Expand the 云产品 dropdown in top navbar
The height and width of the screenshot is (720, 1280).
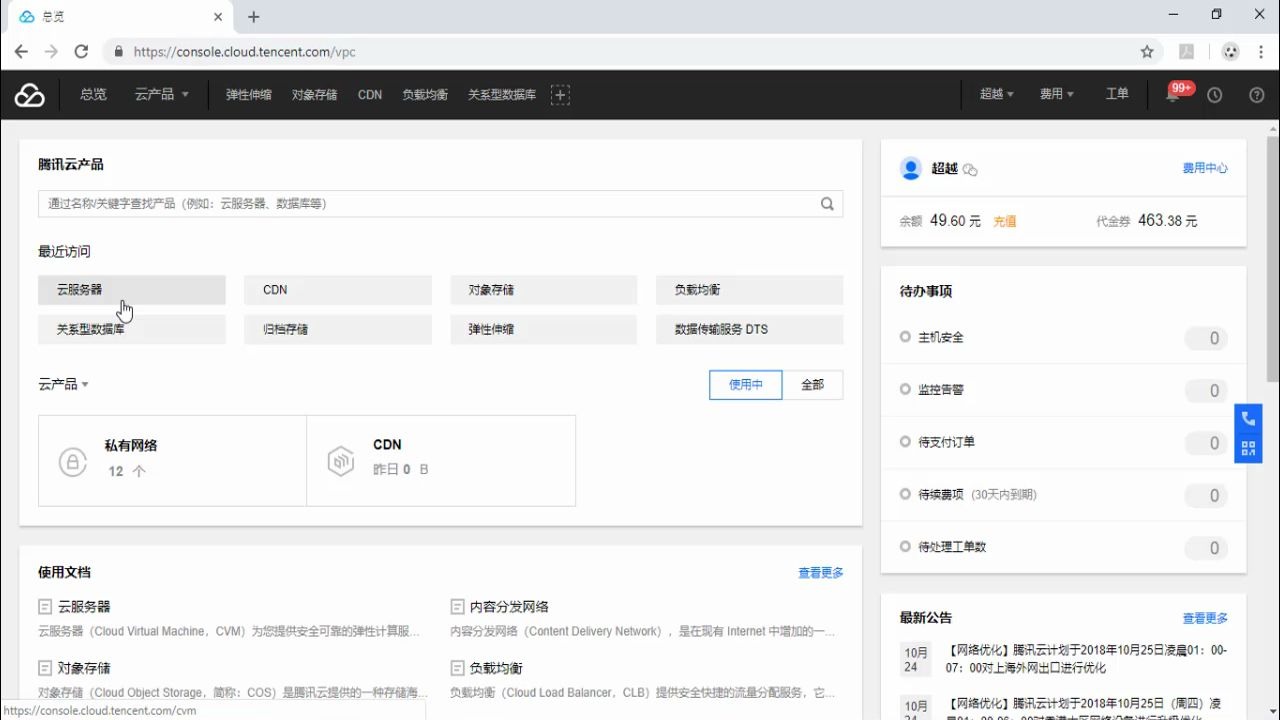coord(162,95)
